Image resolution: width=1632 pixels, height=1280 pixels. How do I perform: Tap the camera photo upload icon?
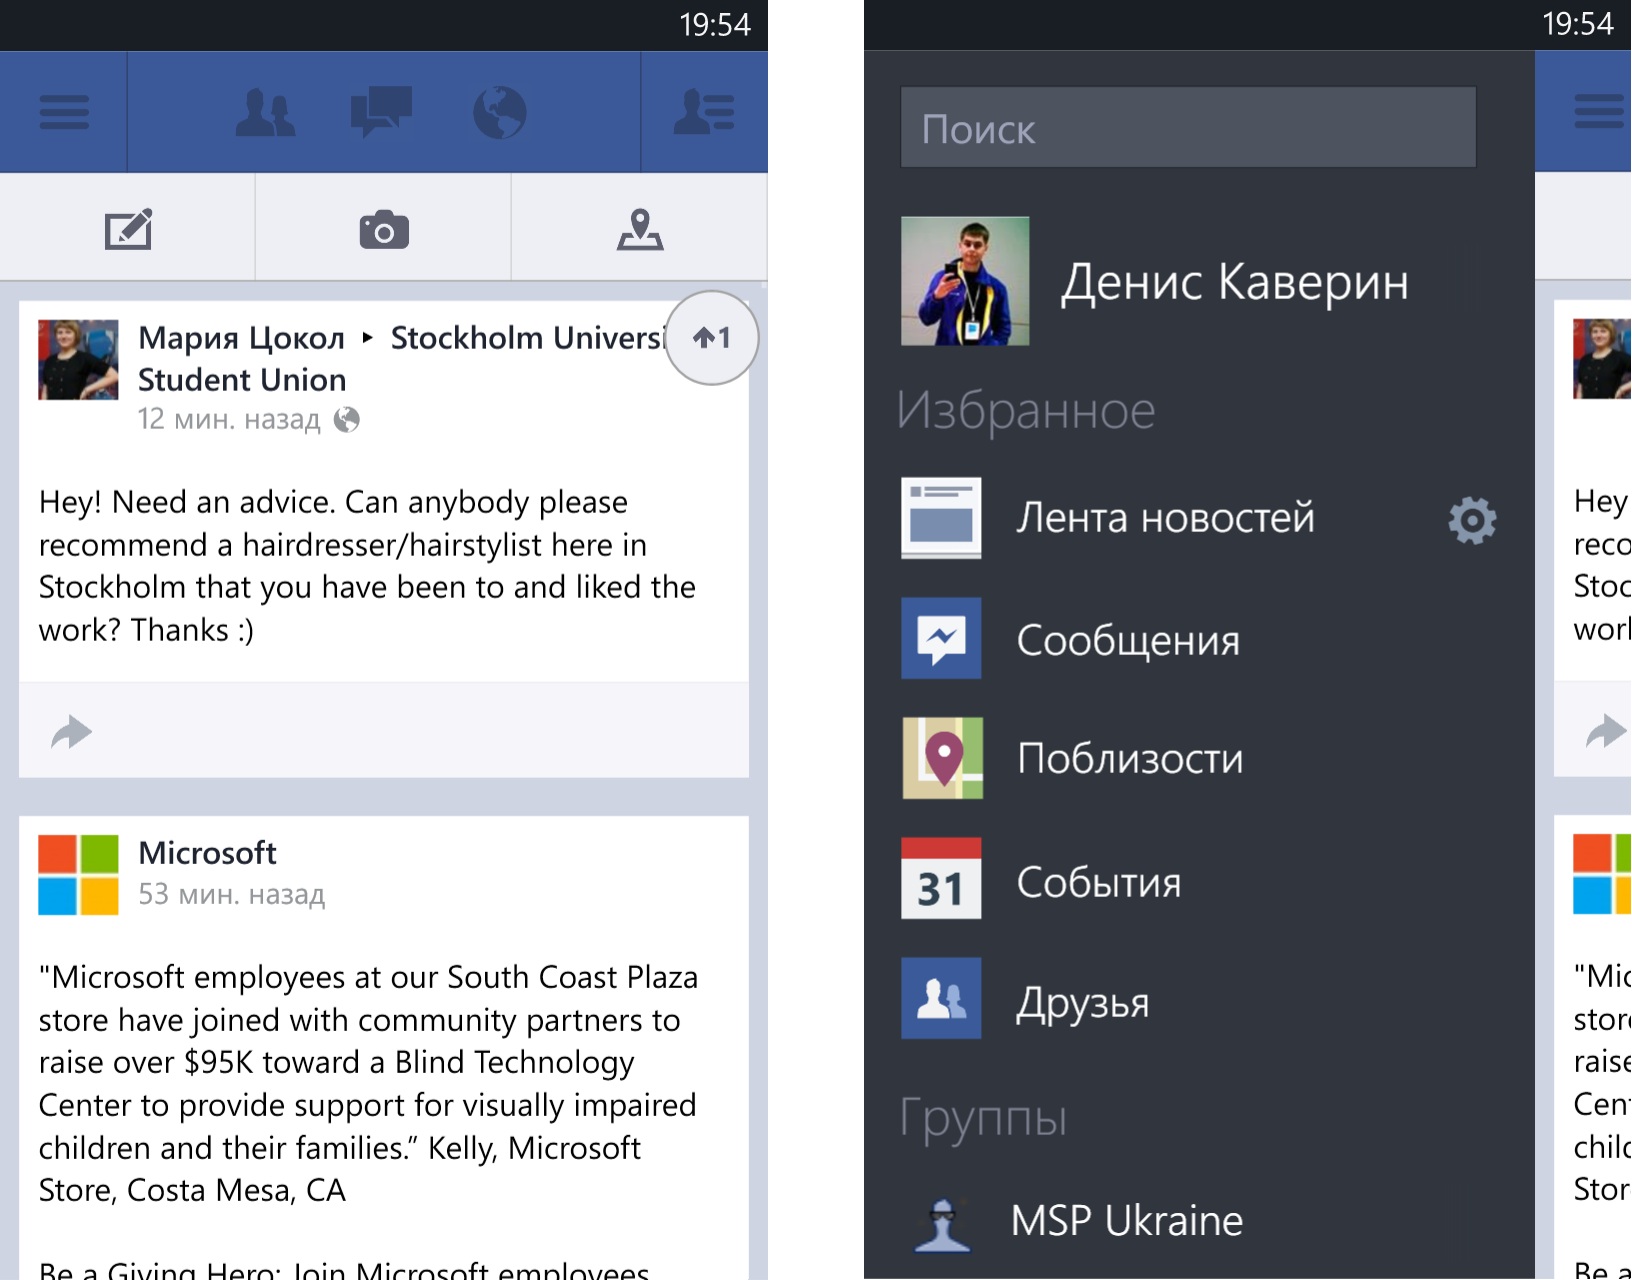pyautogui.click(x=384, y=230)
